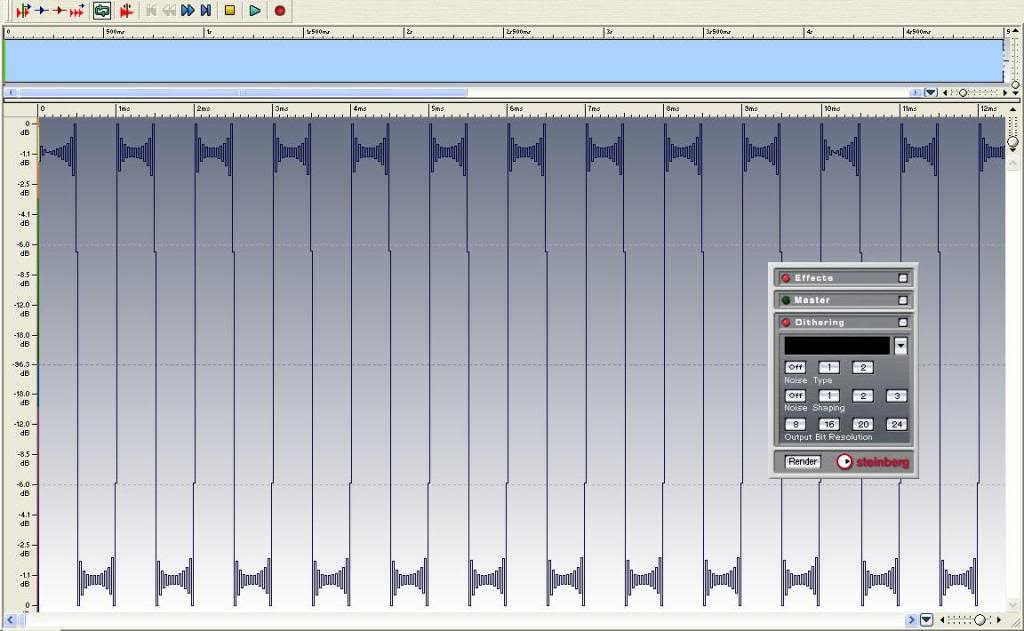Choose 16 for Output Bit Resolution

(x=829, y=424)
